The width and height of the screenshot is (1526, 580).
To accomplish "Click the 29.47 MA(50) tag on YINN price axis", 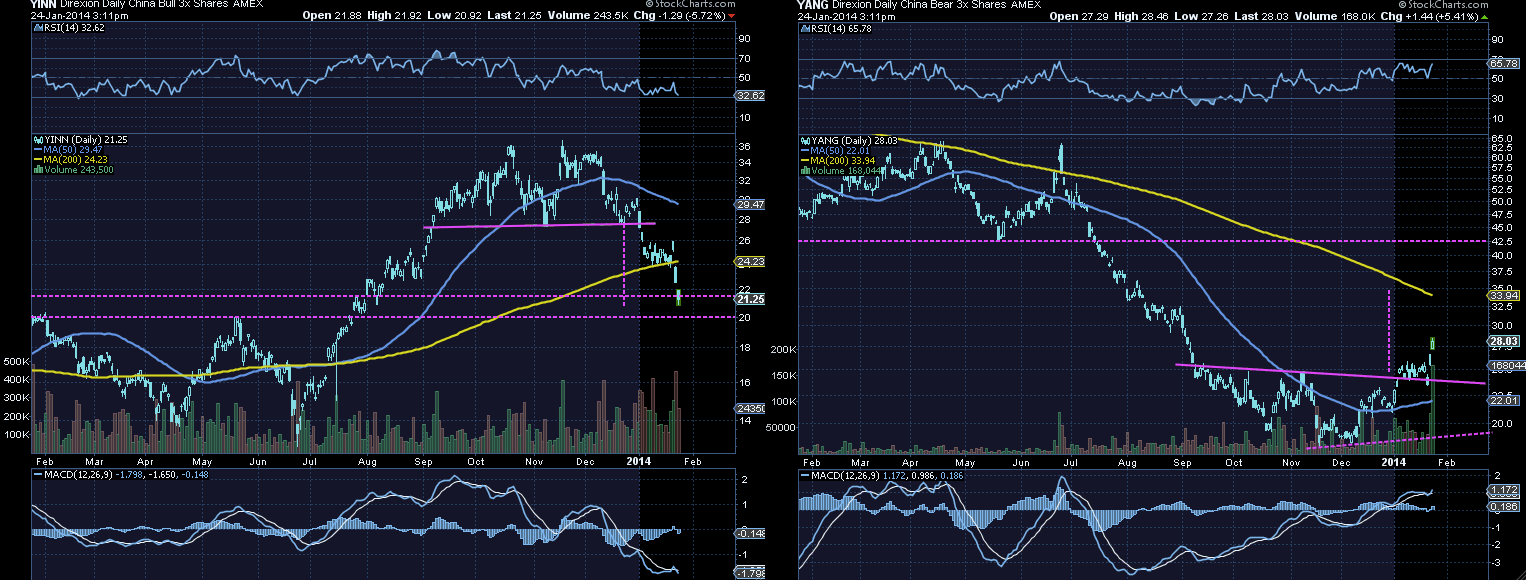I will coord(750,203).
